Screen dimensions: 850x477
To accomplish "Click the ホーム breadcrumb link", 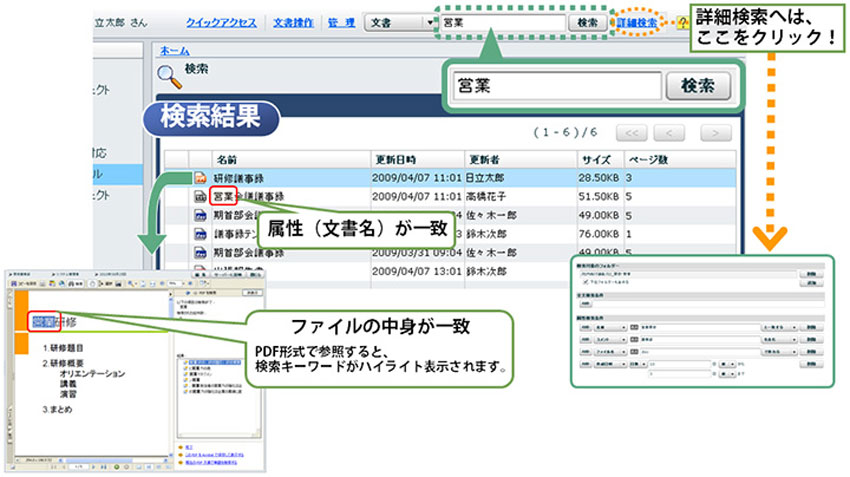I will pyautogui.click(x=176, y=49).
